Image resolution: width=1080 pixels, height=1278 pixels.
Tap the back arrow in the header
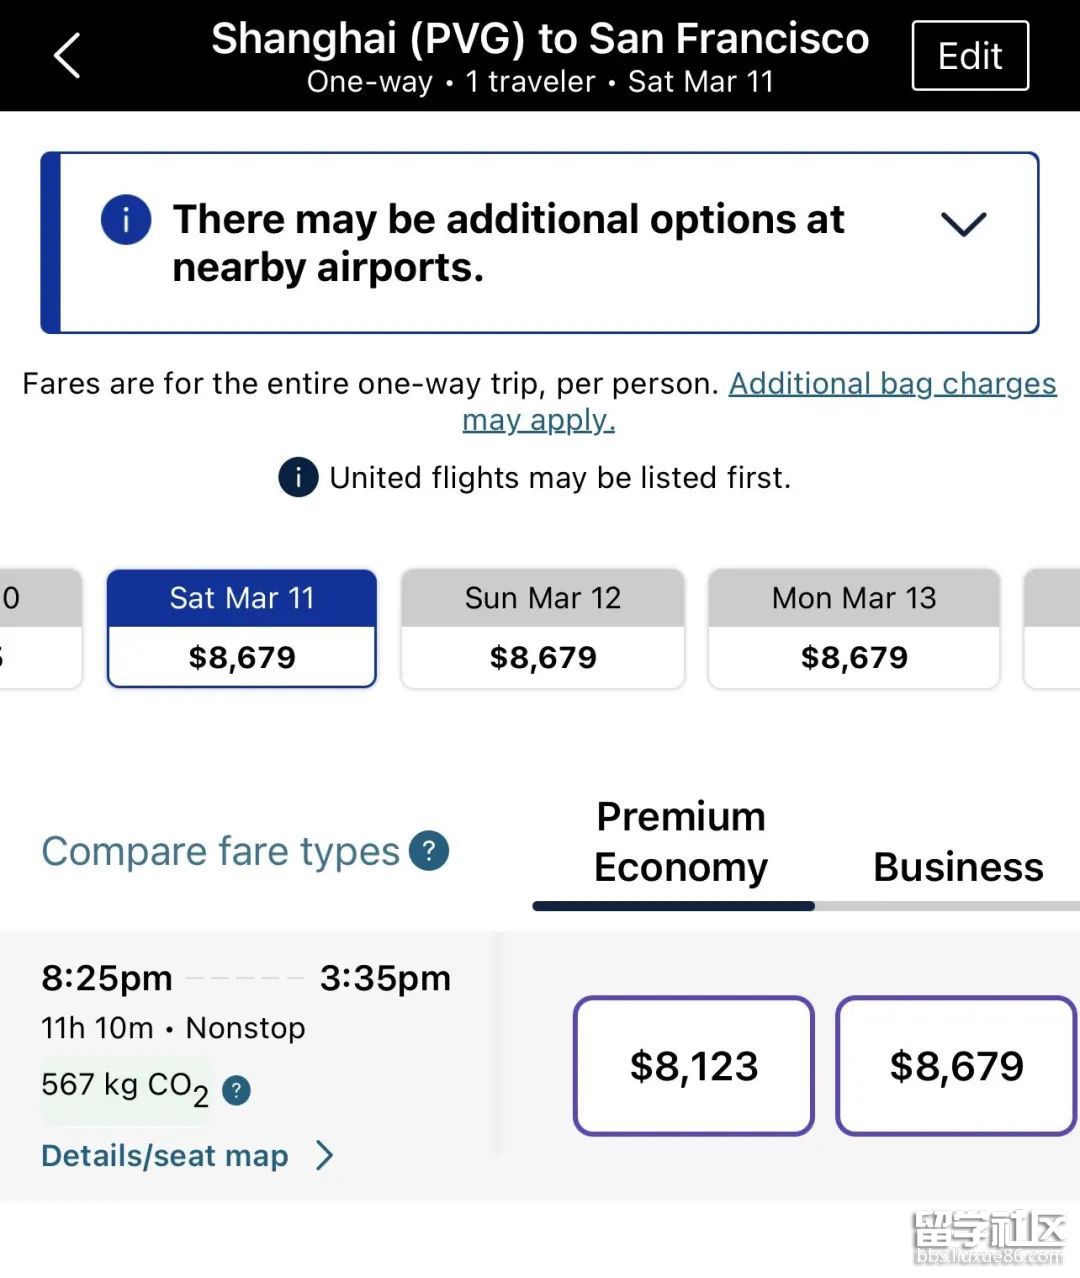tap(67, 56)
